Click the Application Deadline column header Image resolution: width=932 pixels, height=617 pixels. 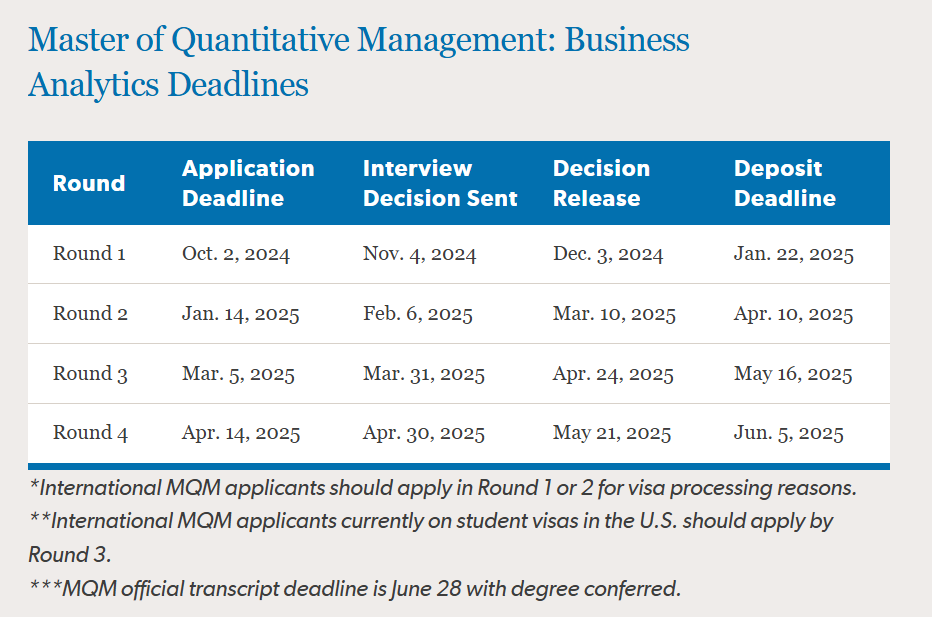coord(248,183)
